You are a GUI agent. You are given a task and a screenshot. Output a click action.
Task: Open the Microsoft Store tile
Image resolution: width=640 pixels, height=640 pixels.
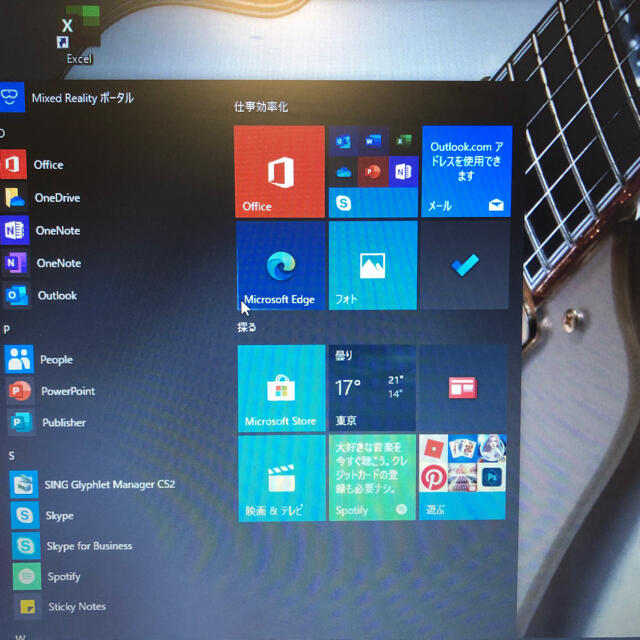point(282,388)
